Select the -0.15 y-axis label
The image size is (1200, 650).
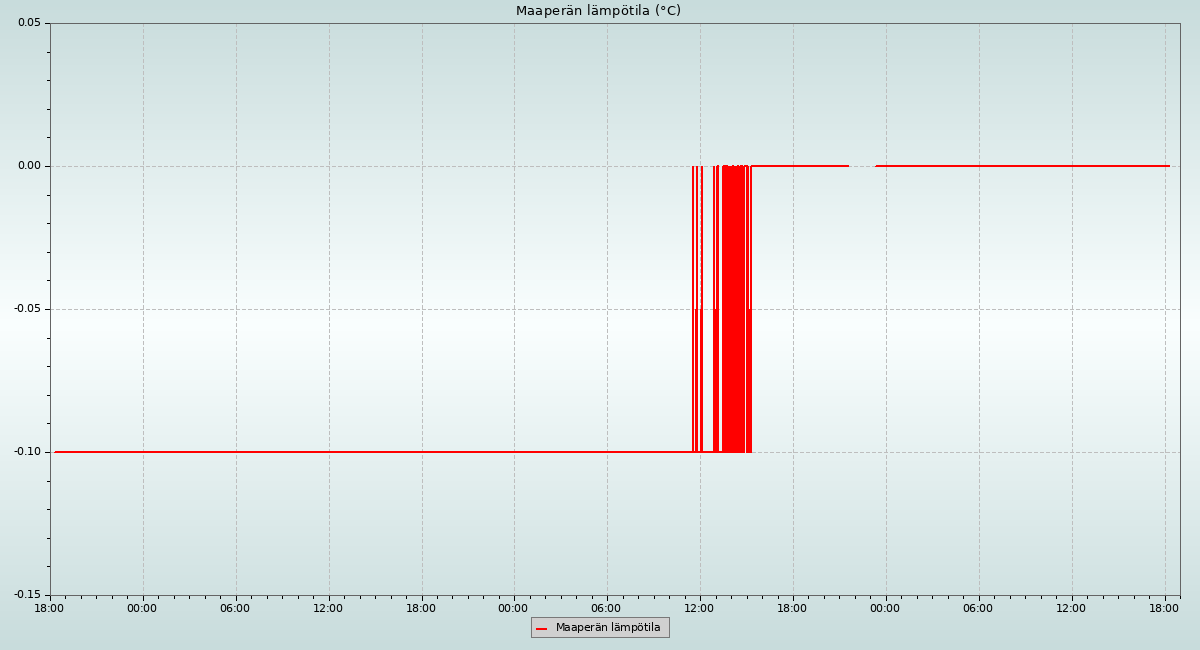point(27,595)
